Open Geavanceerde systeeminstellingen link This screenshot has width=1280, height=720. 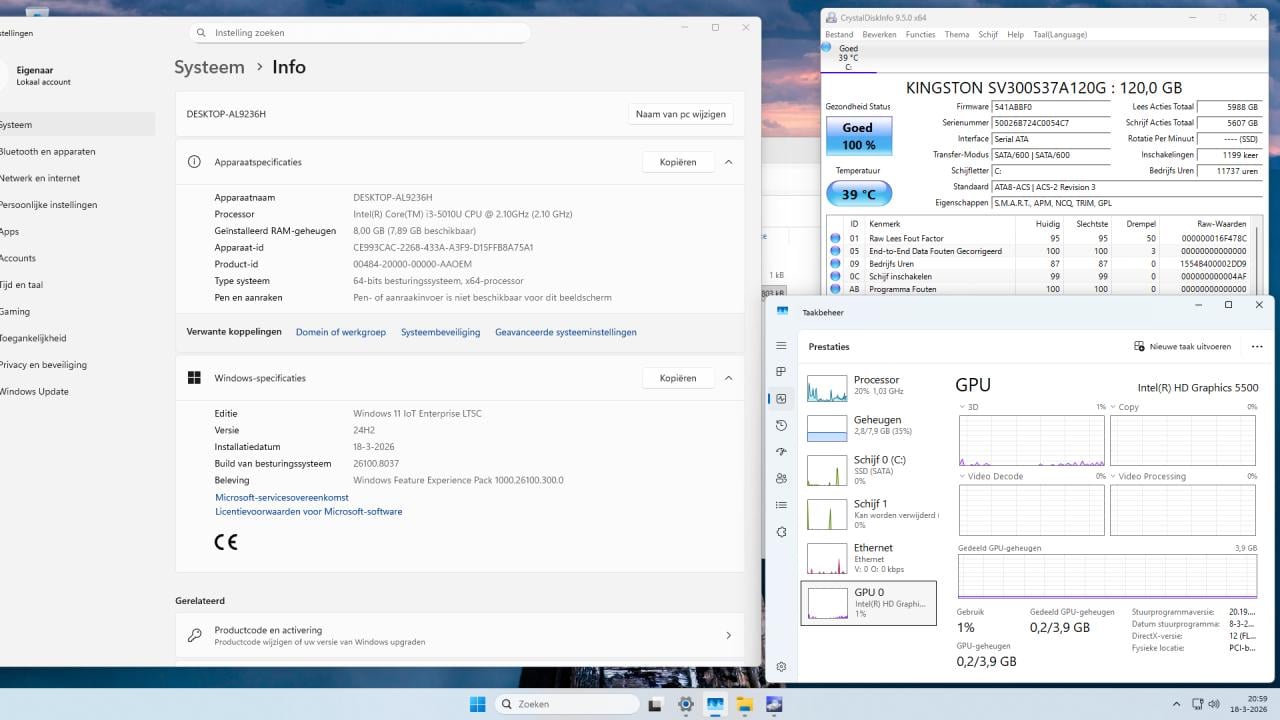pos(565,332)
